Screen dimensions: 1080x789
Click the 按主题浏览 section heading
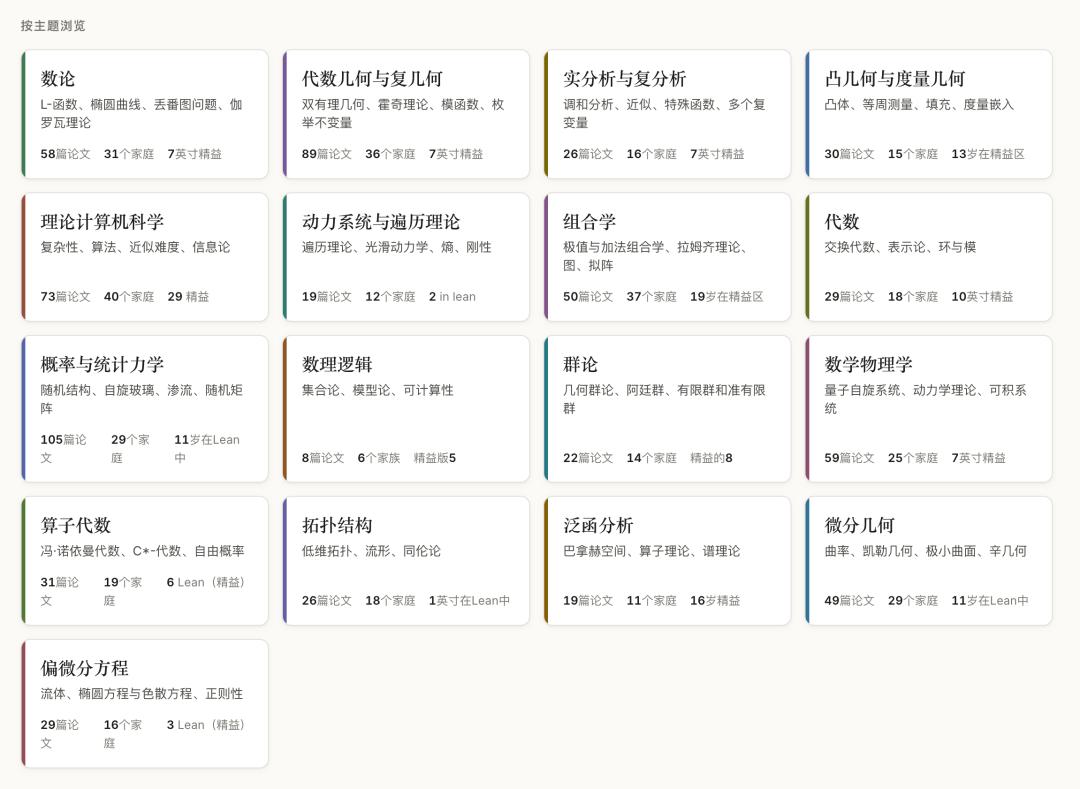(53, 25)
